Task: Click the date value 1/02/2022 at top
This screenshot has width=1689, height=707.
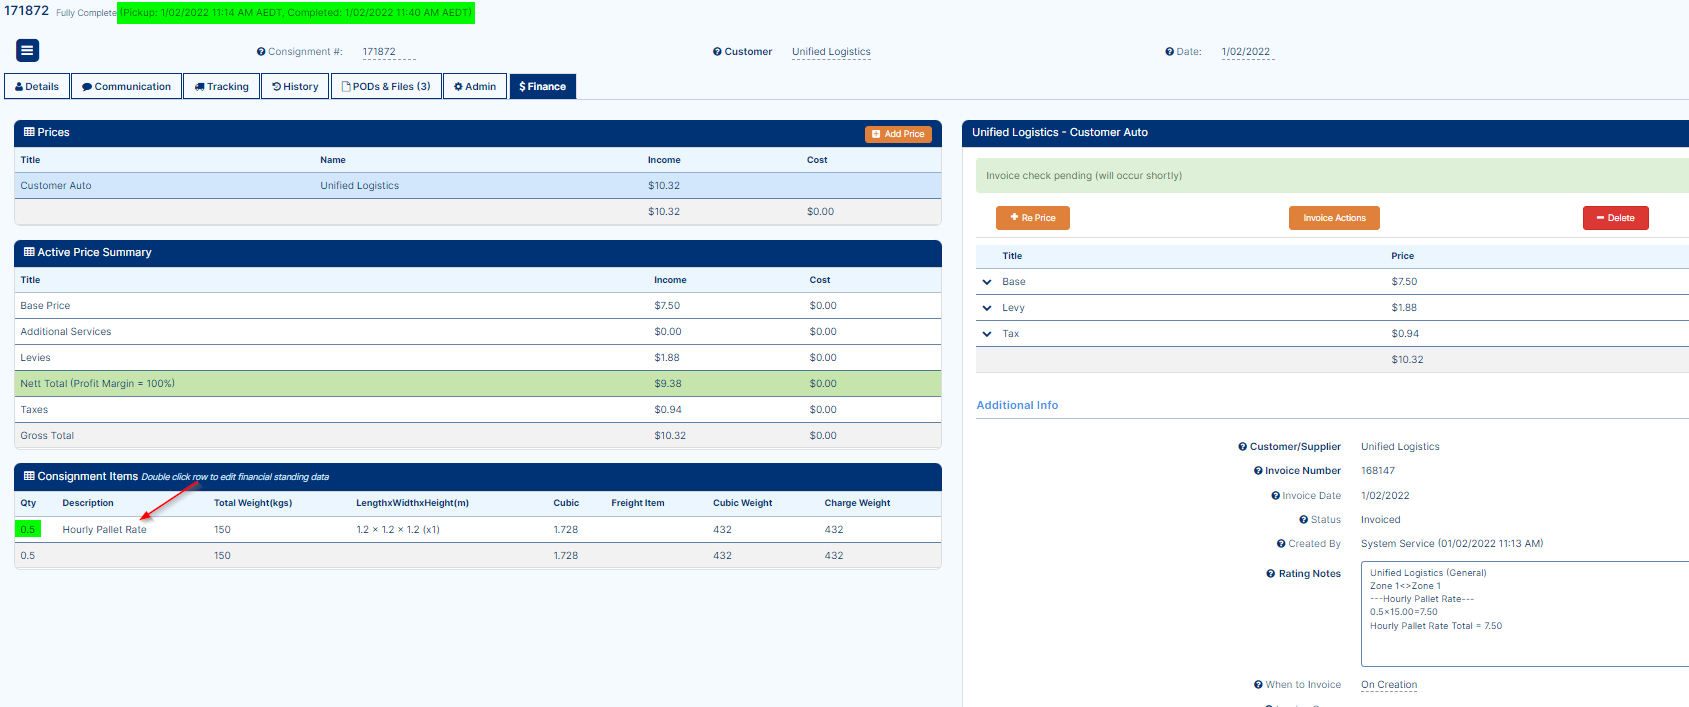Action: pos(1247,52)
